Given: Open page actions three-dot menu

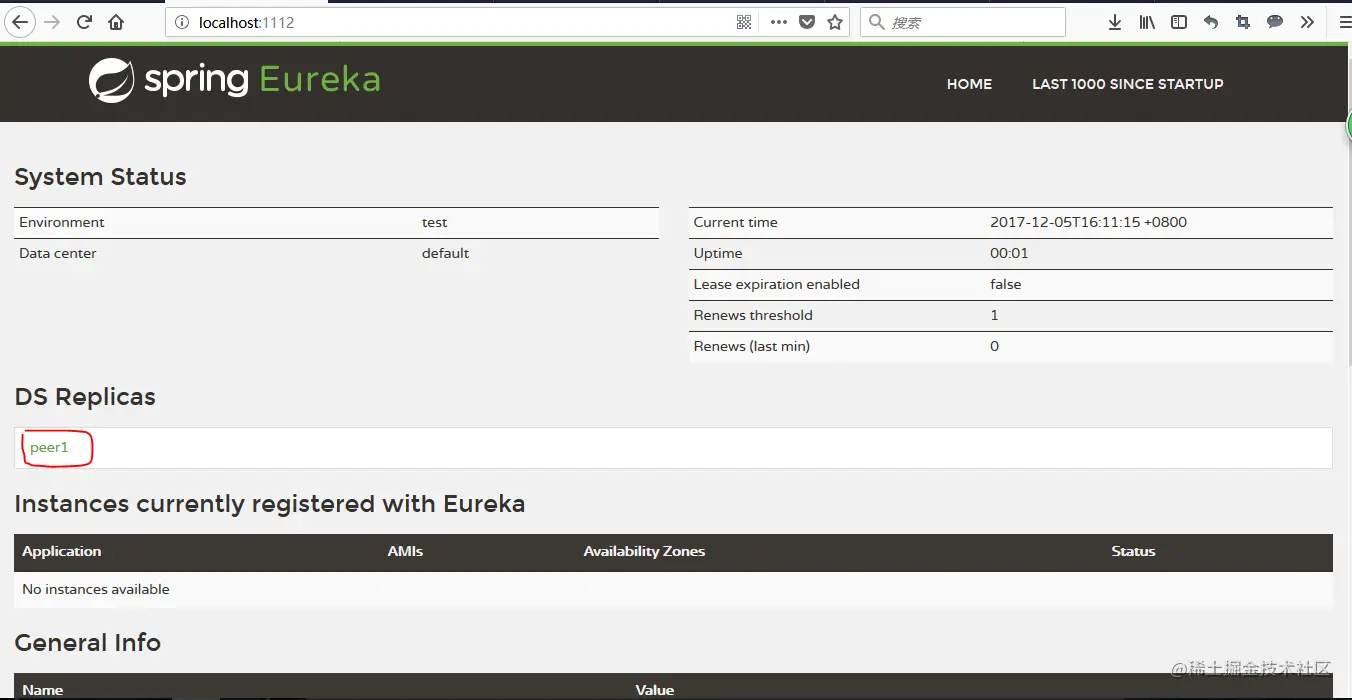Looking at the screenshot, I should click(778, 22).
